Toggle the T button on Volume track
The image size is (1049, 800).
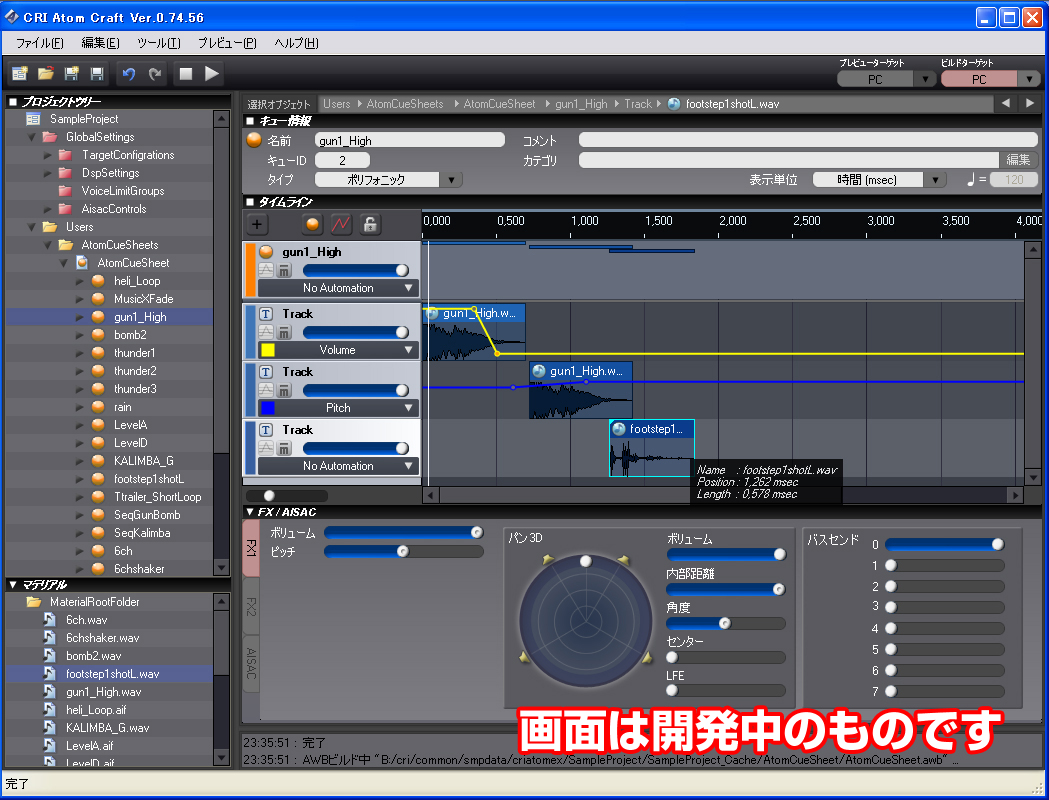click(266, 314)
